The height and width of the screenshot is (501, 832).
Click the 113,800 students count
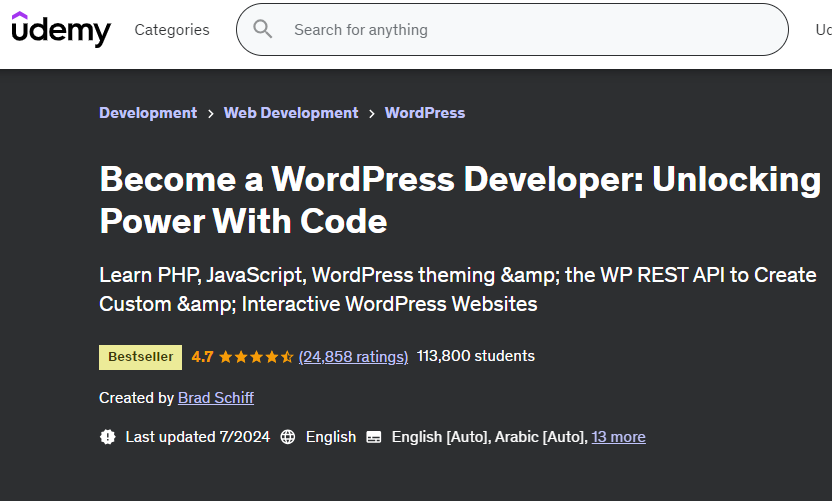point(475,356)
